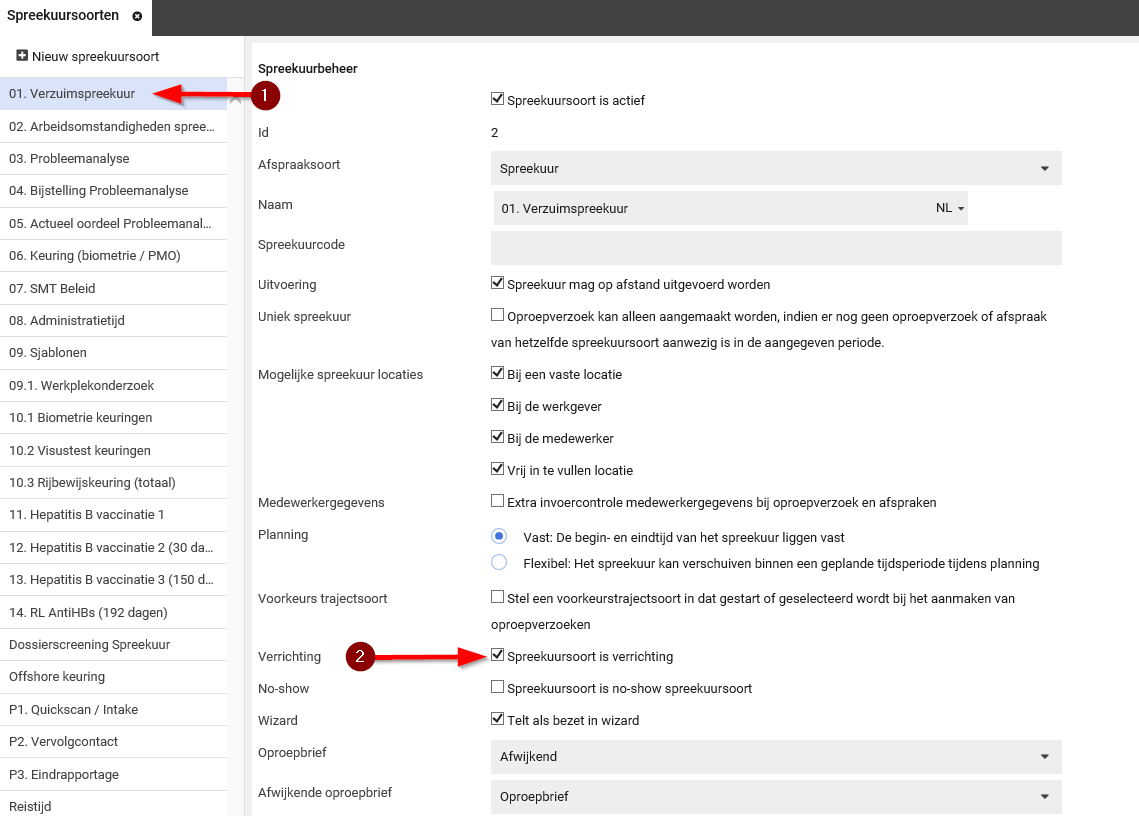1139x816 pixels.
Task: Uncheck 'Spreekuursoort is verrichting' checkbox
Action: (498, 656)
